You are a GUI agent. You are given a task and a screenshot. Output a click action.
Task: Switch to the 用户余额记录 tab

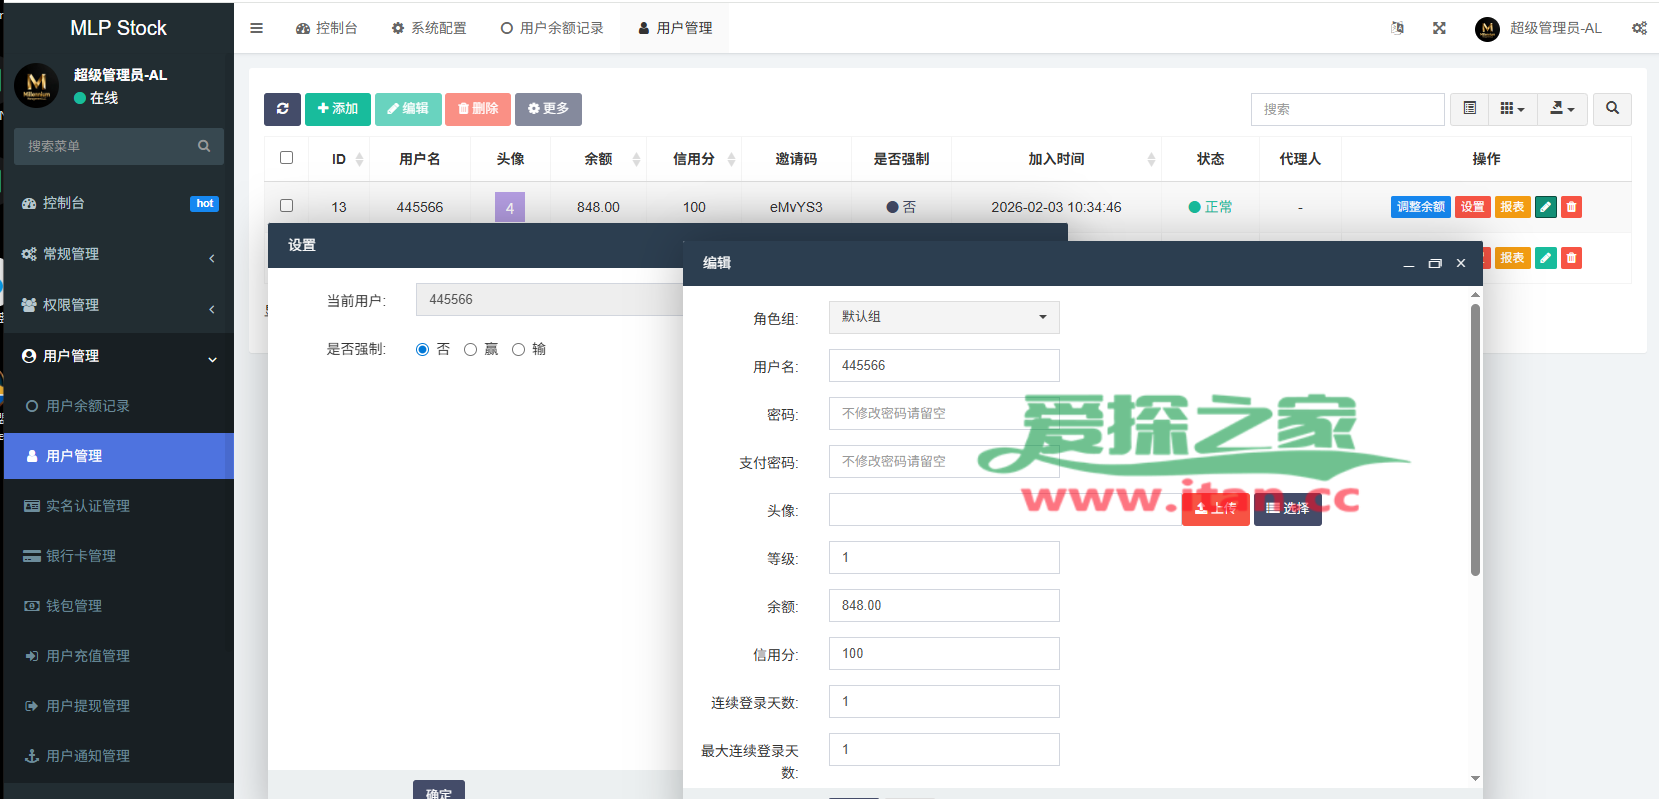552,28
